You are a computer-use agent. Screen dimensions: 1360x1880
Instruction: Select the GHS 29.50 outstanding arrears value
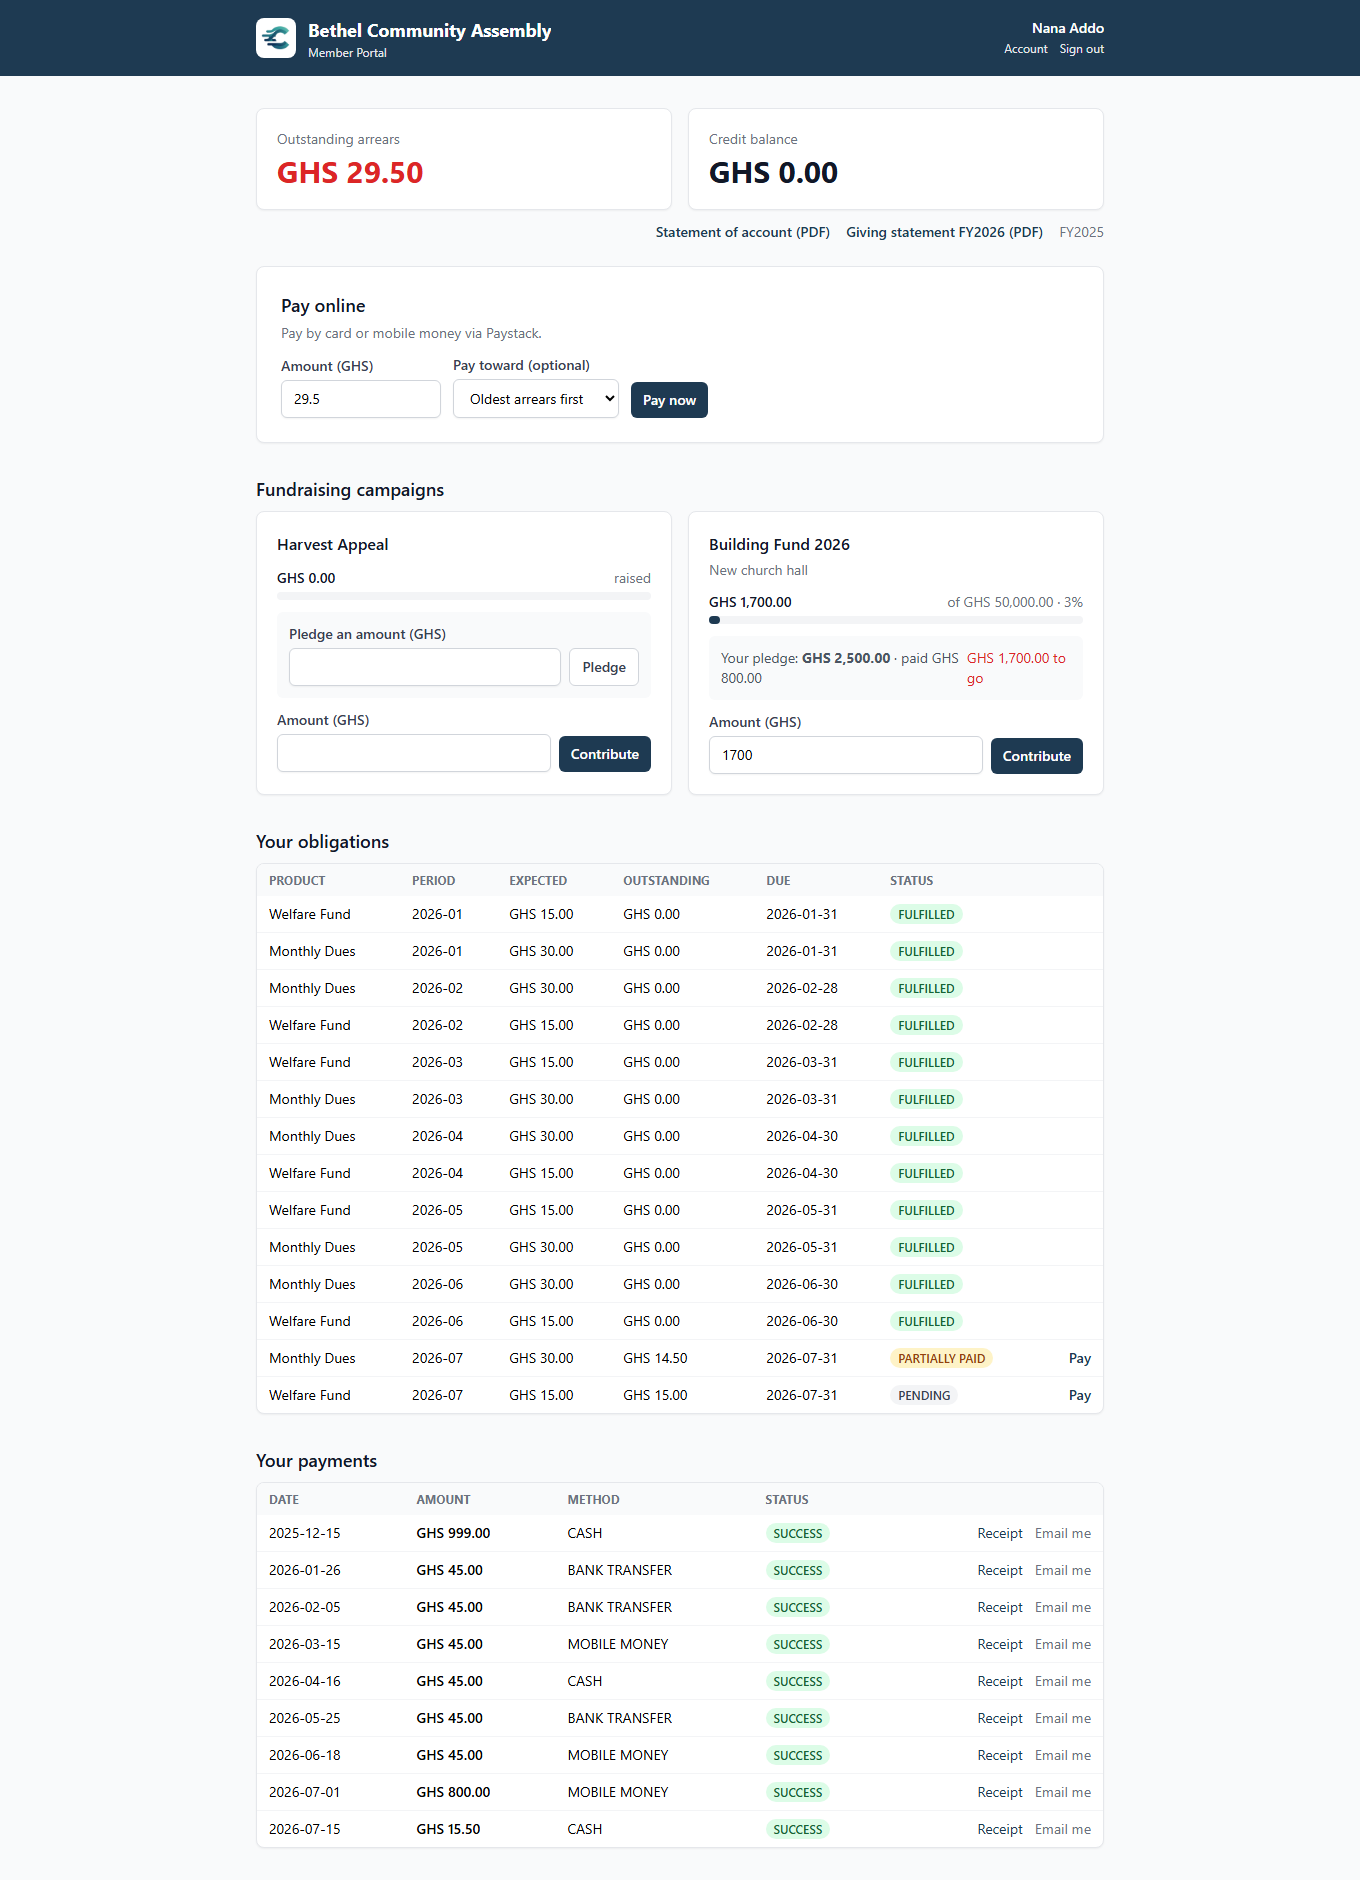click(350, 173)
